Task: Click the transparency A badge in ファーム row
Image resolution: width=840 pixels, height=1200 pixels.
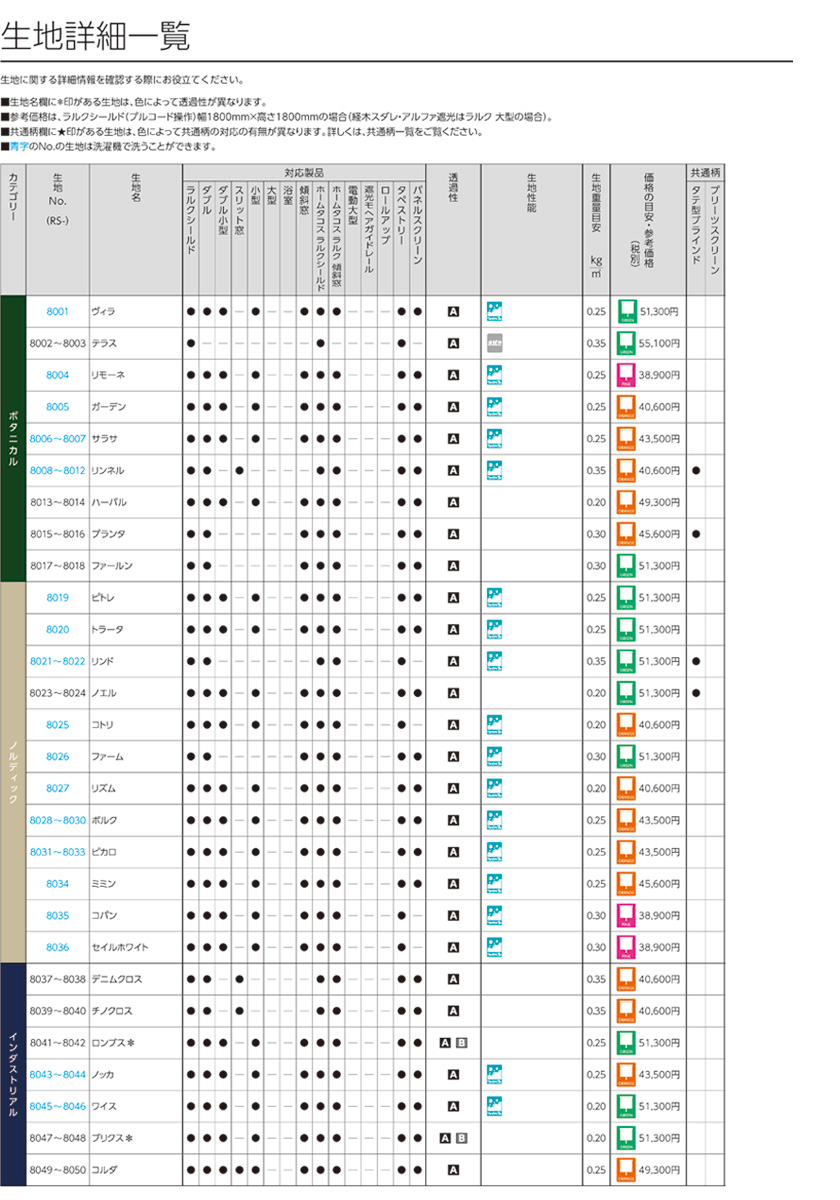Action: tap(453, 756)
